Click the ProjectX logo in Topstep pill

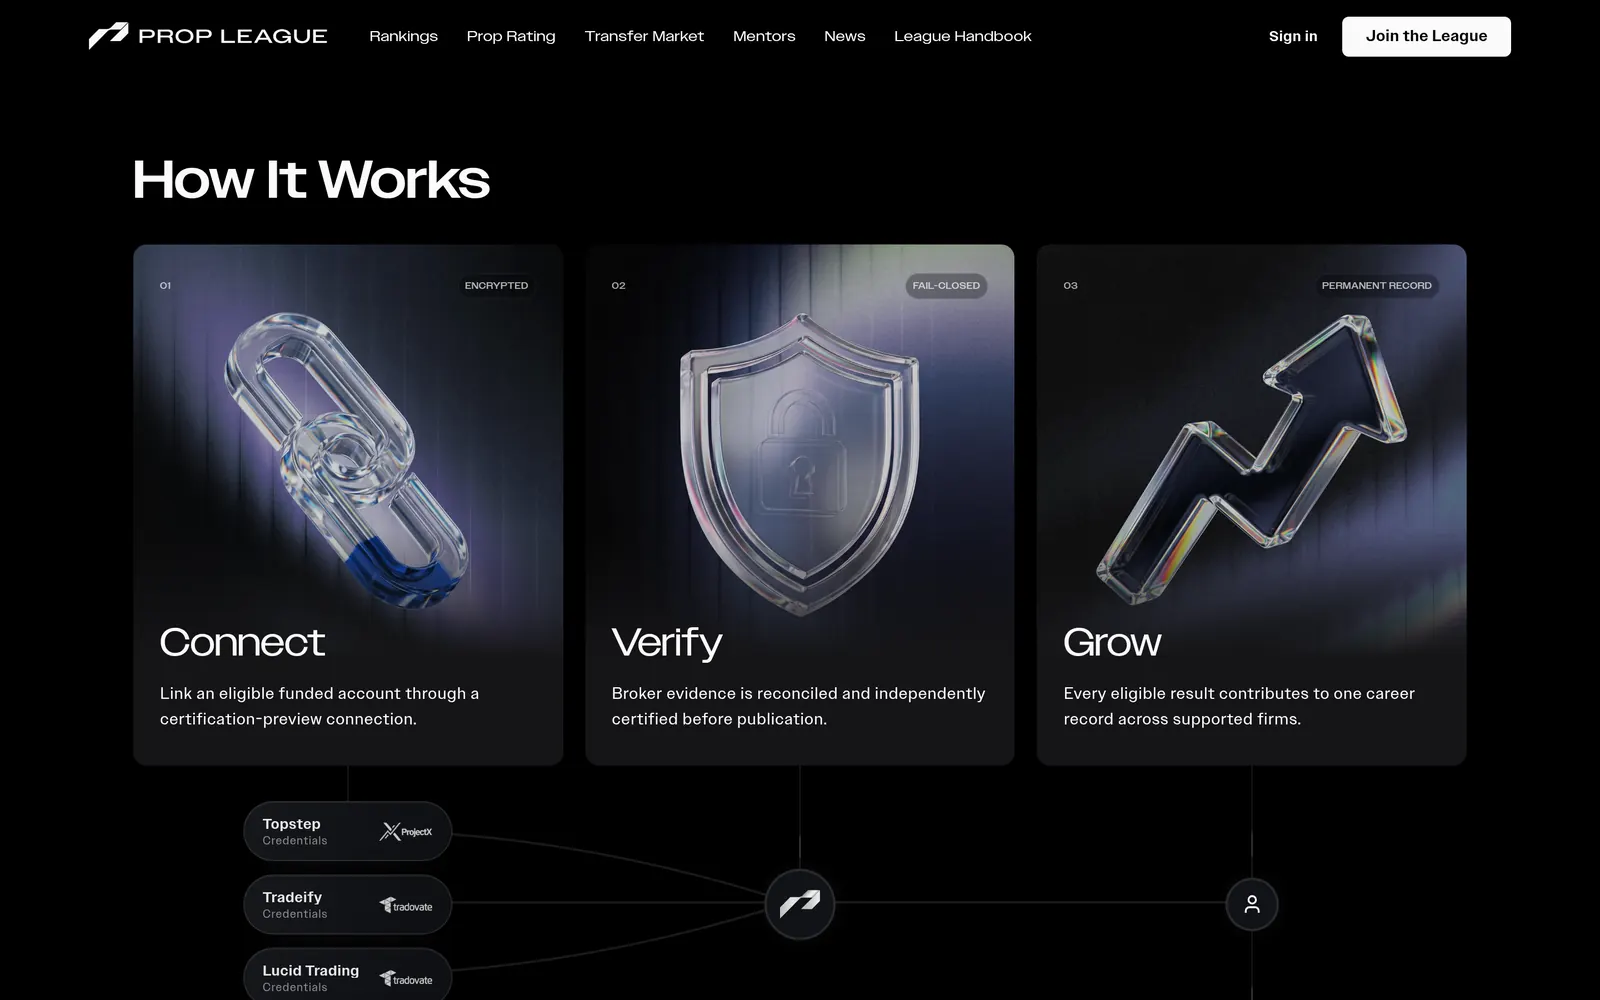click(x=406, y=831)
